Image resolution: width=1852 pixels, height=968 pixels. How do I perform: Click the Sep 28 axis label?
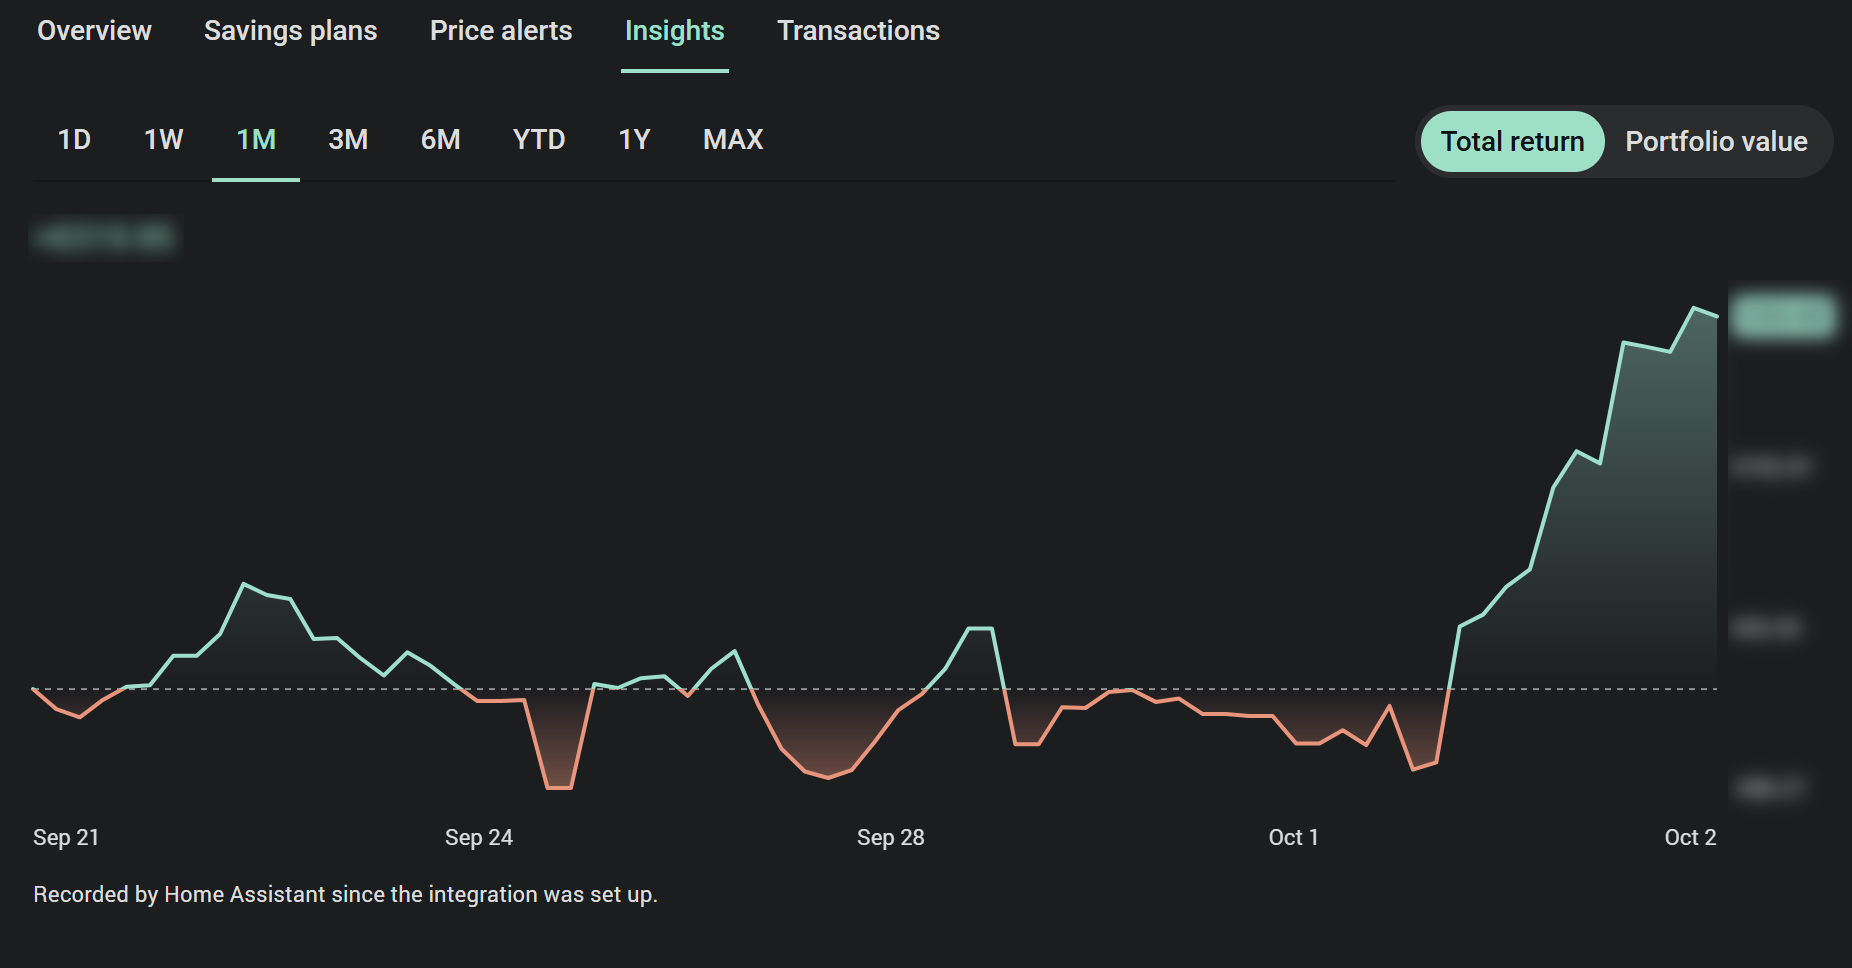click(891, 838)
